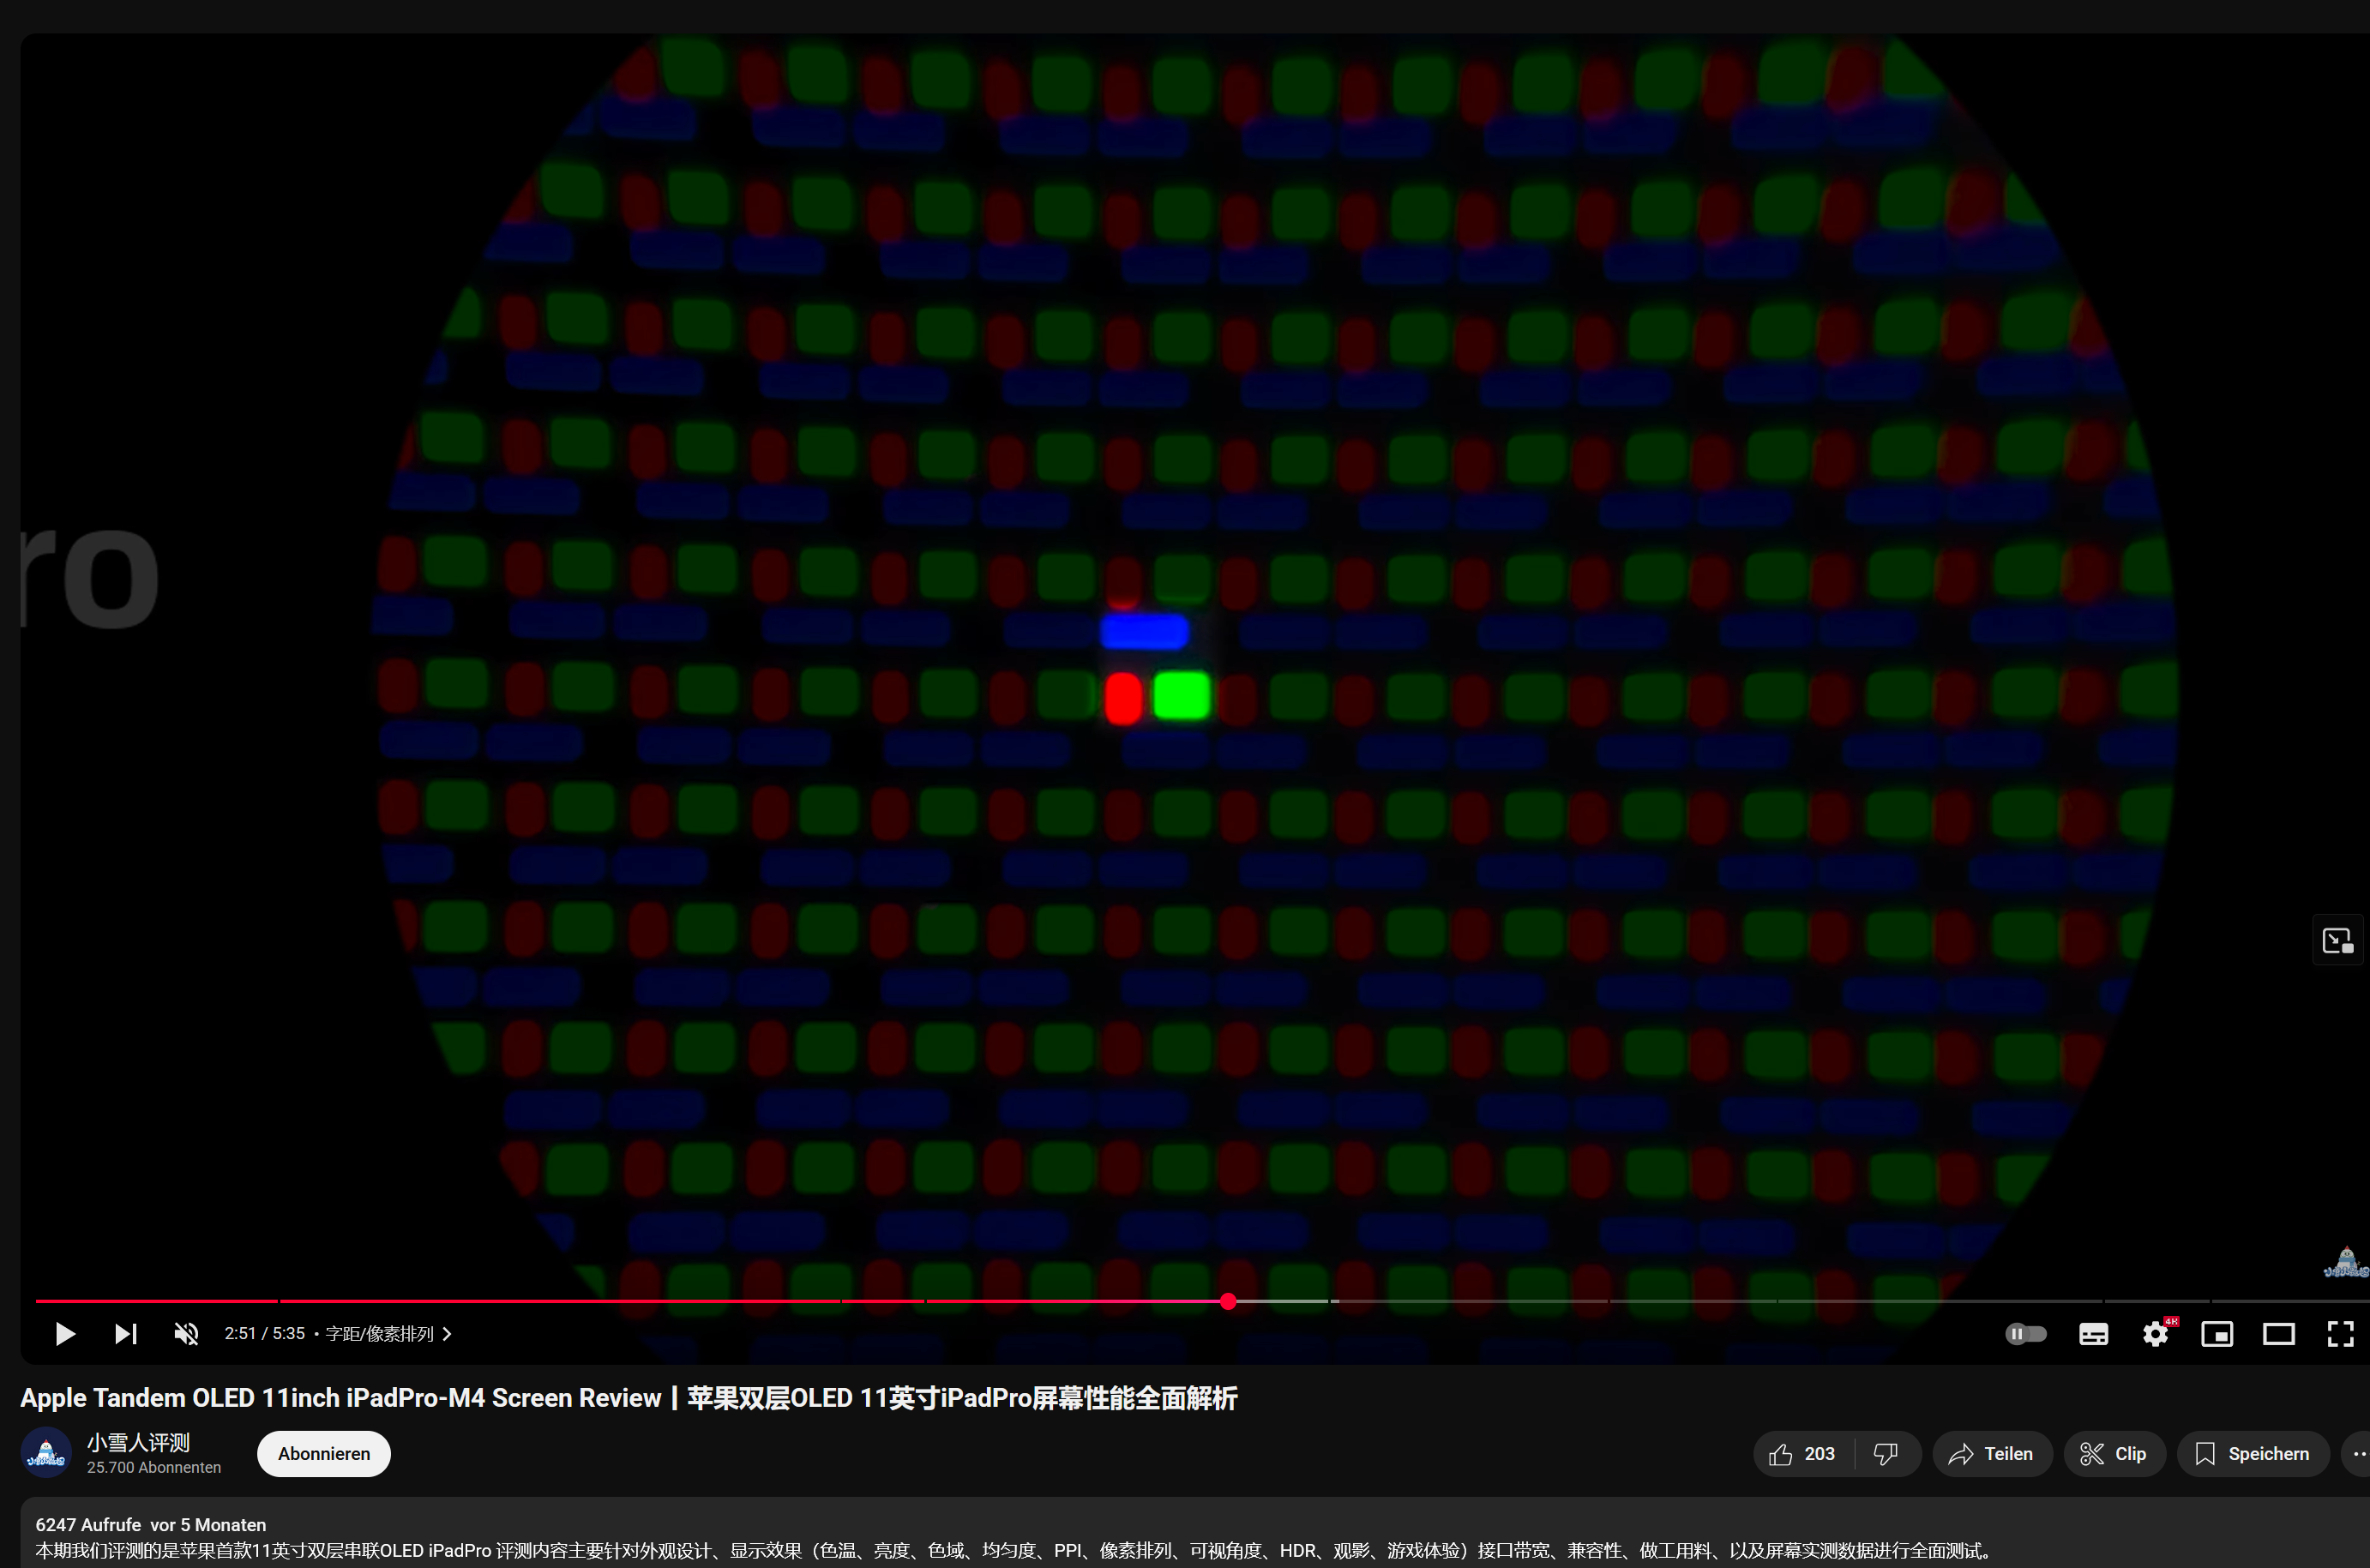Dislike the video
The height and width of the screenshot is (1568, 2370).
point(1886,1453)
